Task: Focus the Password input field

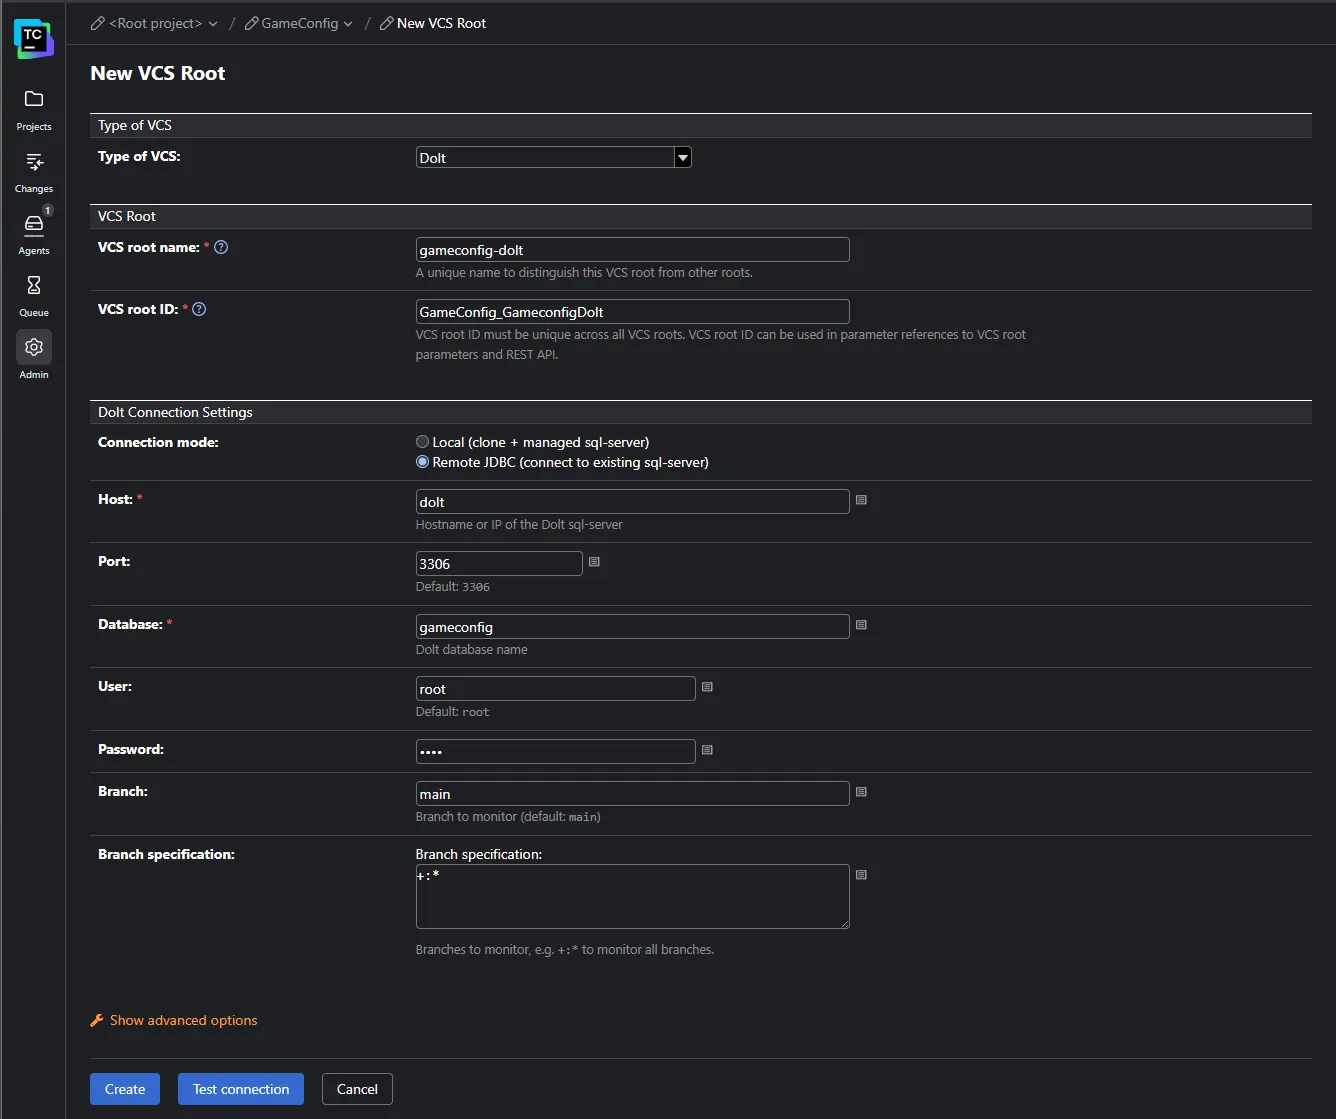Action: pyautogui.click(x=555, y=751)
